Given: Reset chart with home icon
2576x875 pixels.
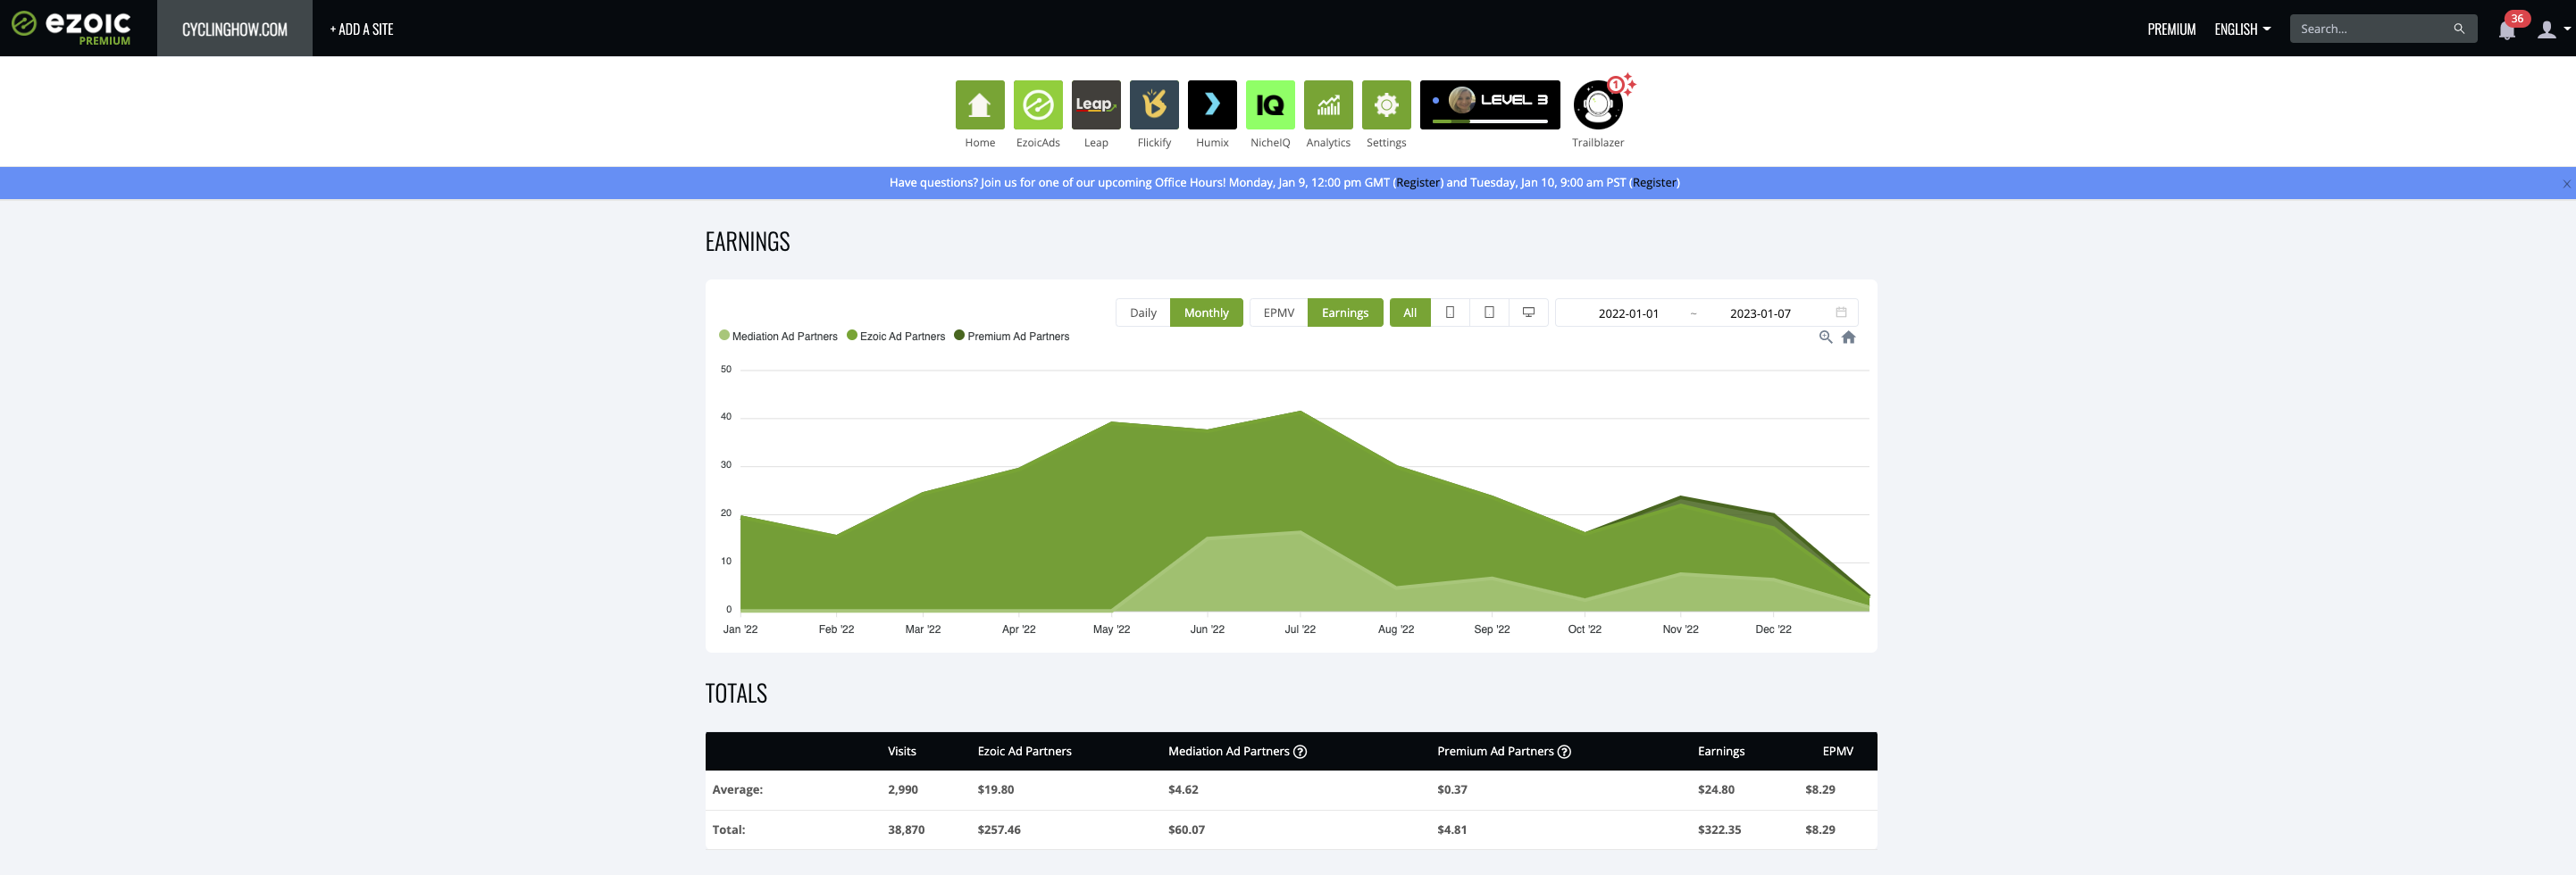Looking at the screenshot, I should [1848, 337].
